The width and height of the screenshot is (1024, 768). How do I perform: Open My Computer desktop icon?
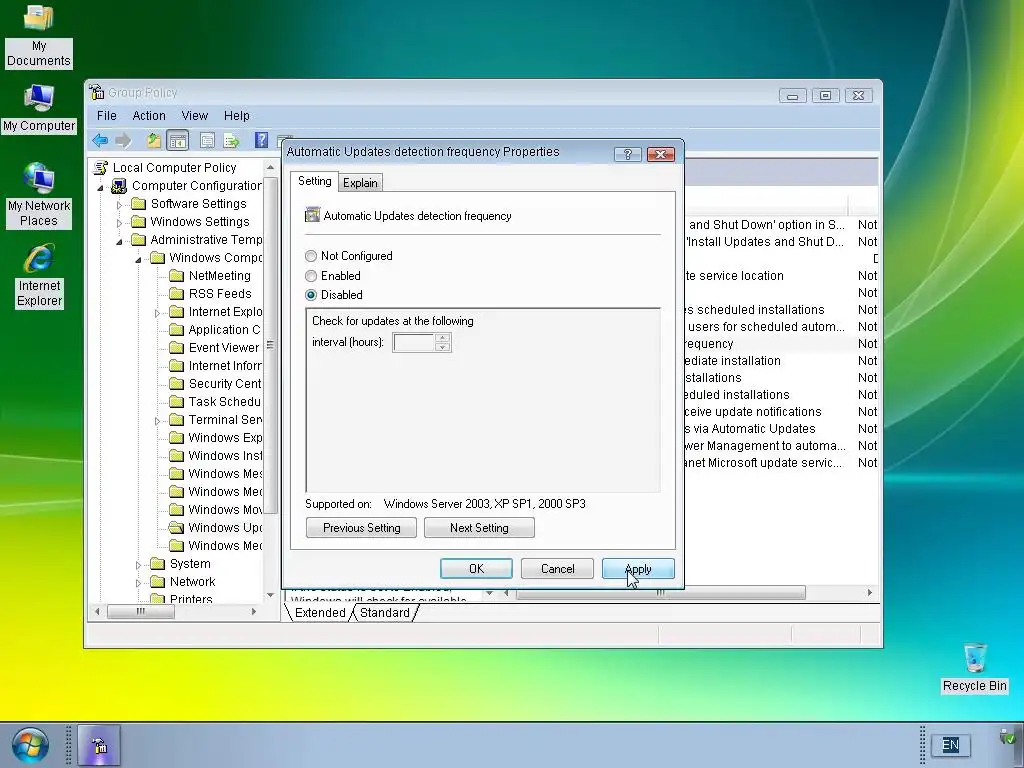point(39,108)
